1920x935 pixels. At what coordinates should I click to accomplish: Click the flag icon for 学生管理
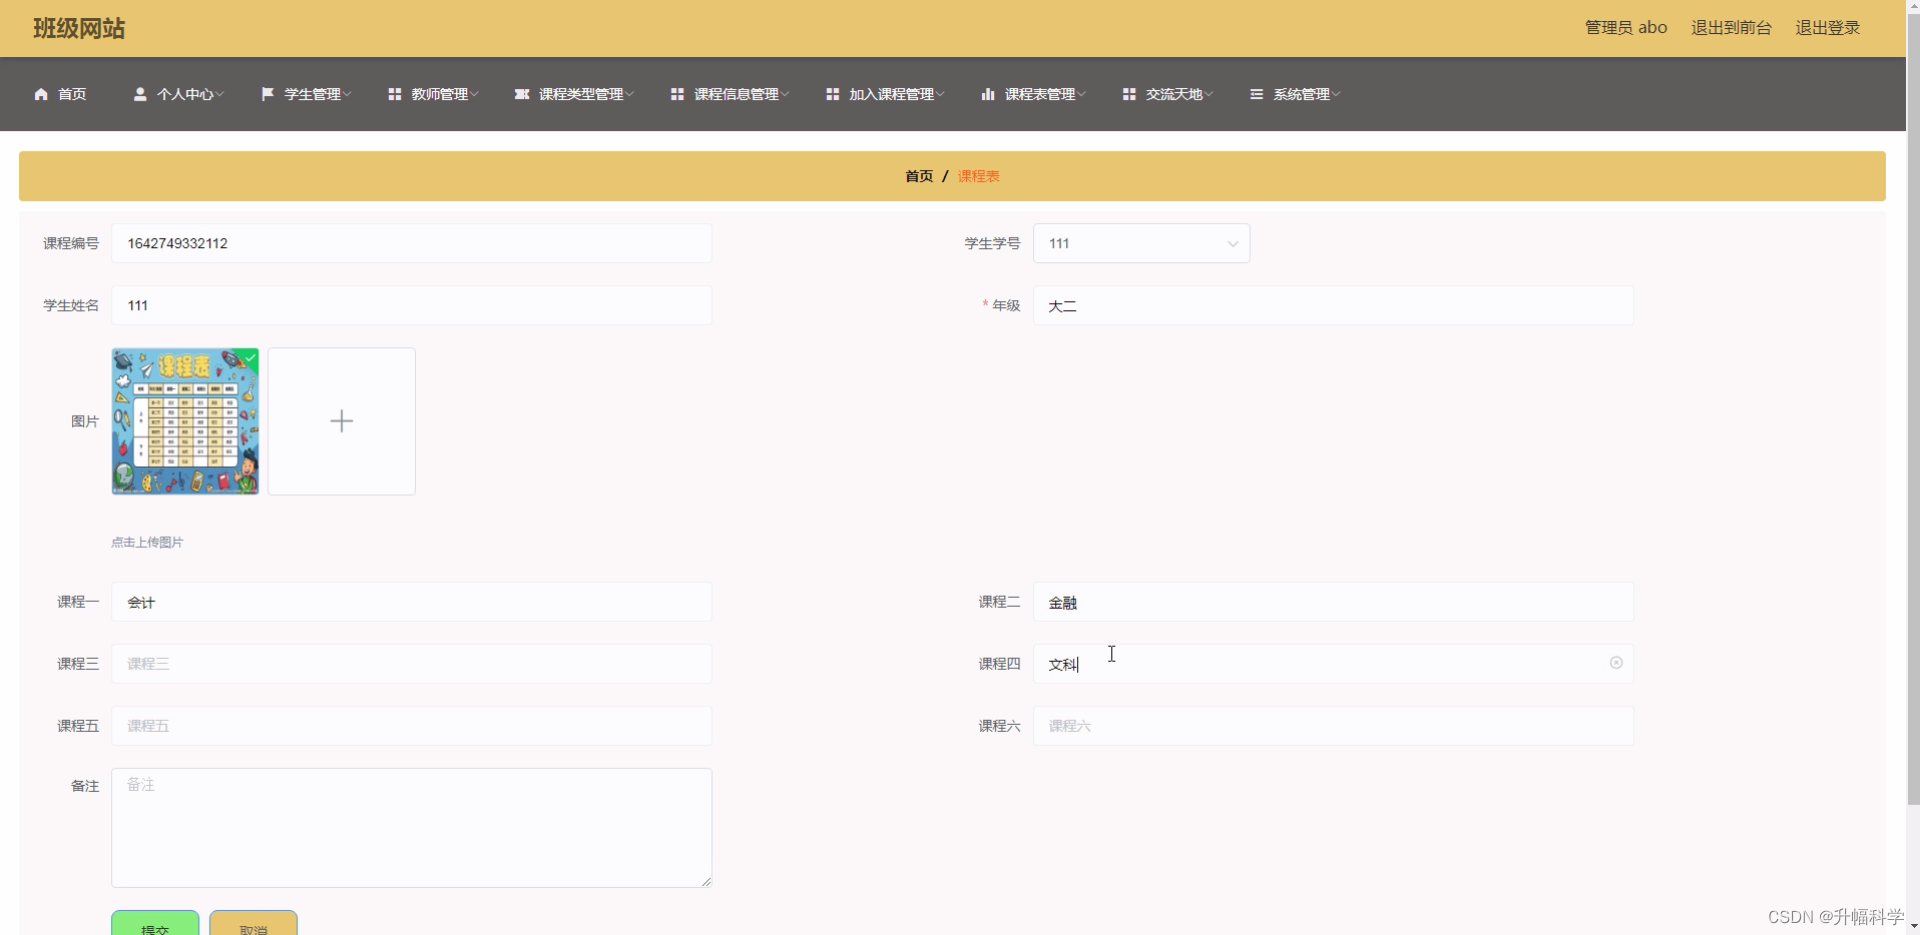pos(265,94)
